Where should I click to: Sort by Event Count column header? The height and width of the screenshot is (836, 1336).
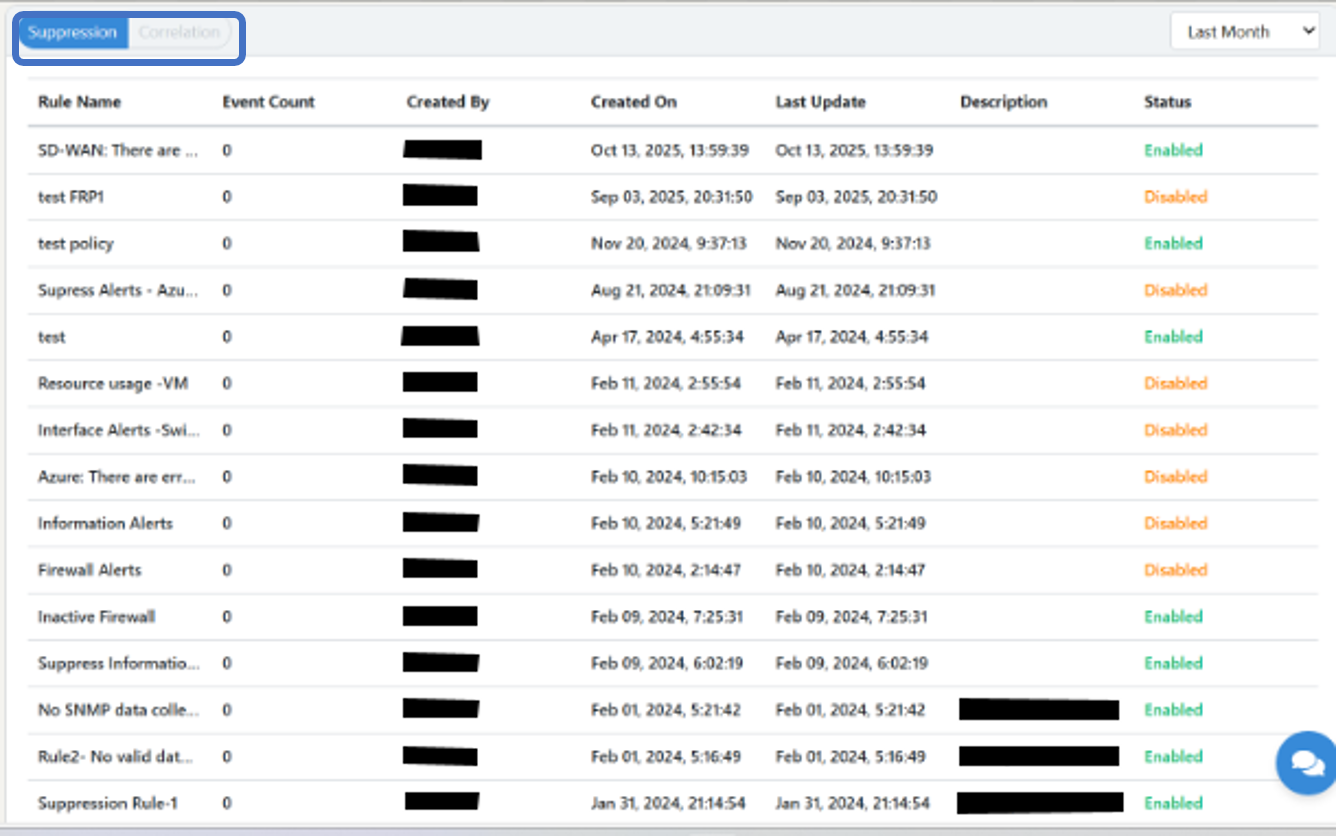[268, 102]
